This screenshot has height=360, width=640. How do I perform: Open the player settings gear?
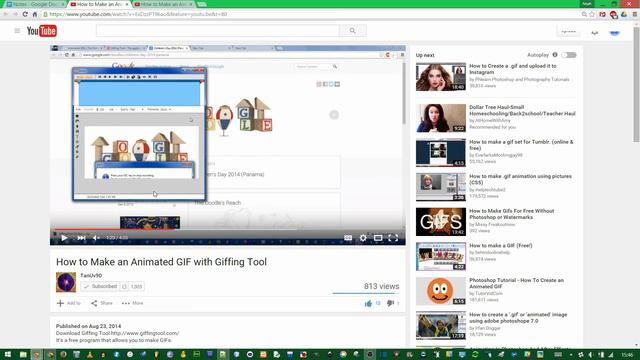[x=363, y=238]
